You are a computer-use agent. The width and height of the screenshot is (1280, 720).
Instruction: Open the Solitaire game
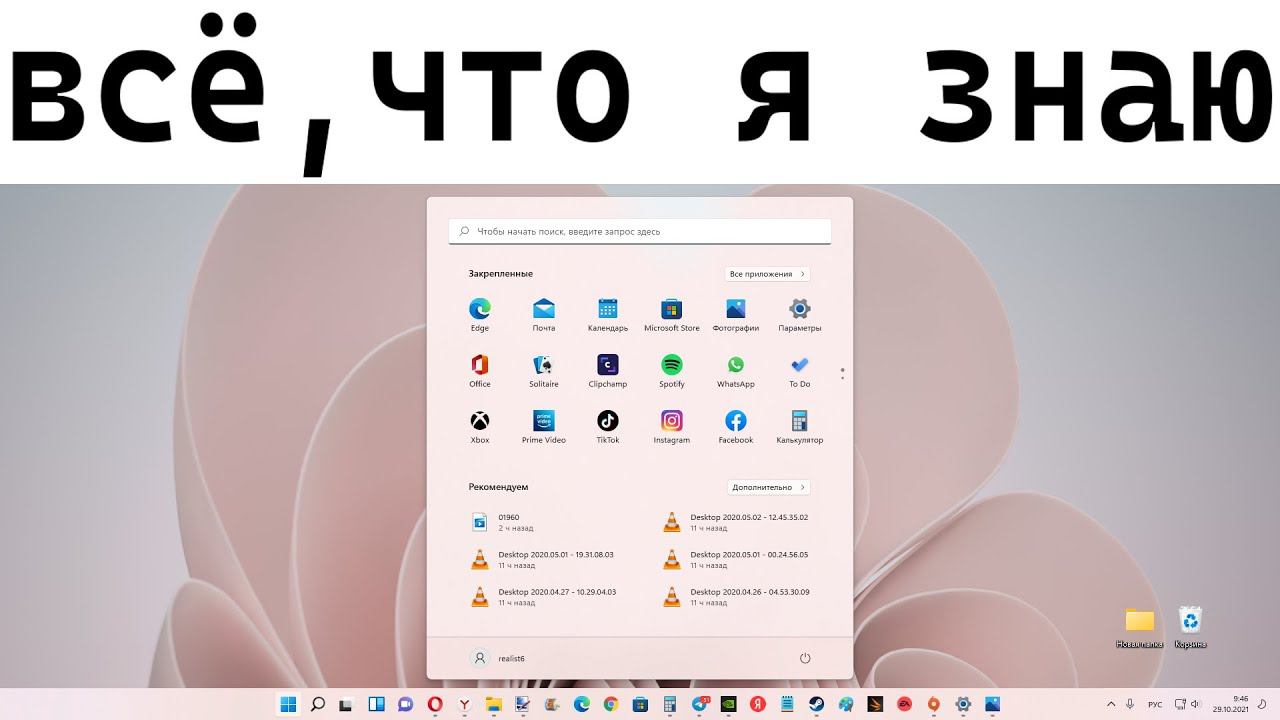pos(544,370)
